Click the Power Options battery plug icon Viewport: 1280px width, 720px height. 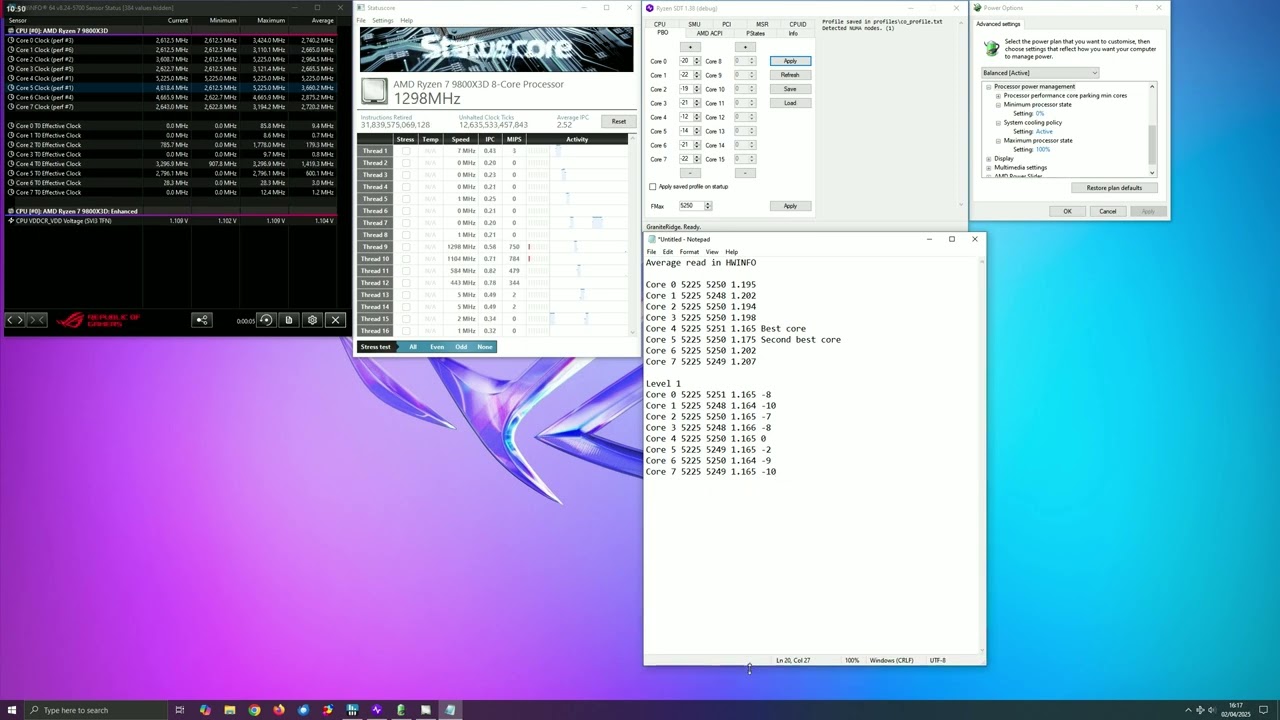pos(991,47)
